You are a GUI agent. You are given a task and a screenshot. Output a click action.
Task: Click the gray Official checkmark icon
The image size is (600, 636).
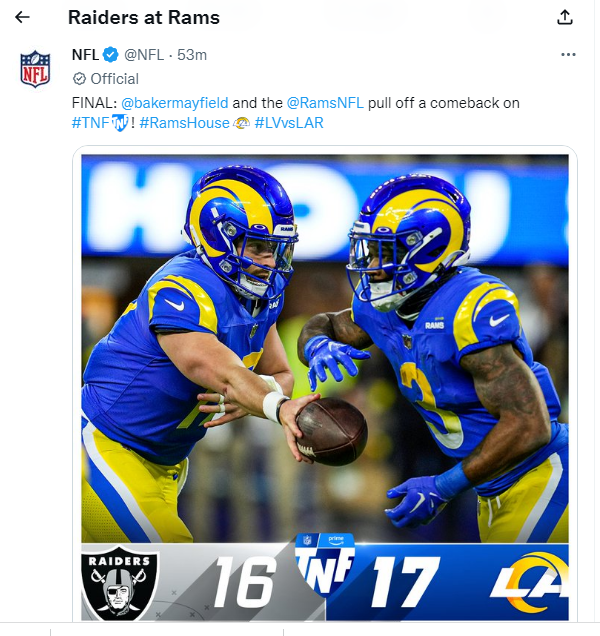click(79, 79)
